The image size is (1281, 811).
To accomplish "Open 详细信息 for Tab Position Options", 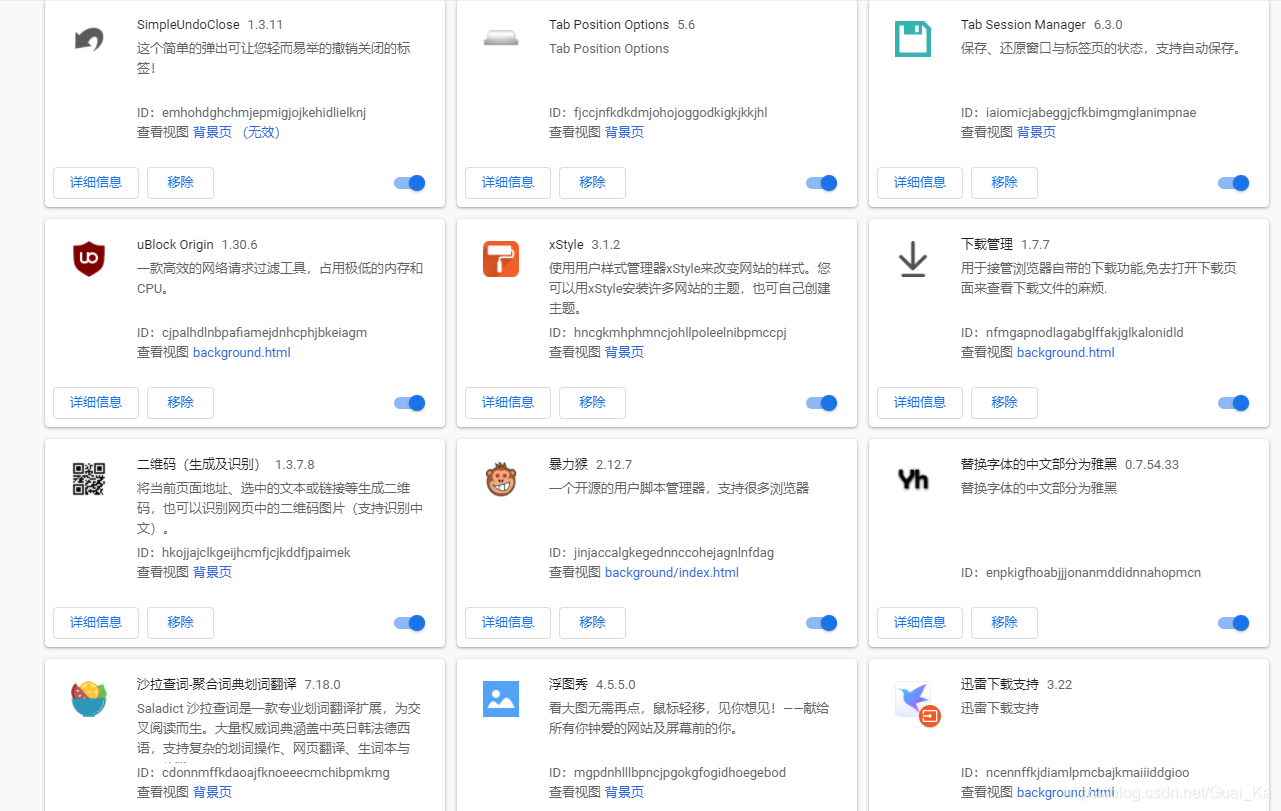I will pyautogui.click(x=508, y=183).
